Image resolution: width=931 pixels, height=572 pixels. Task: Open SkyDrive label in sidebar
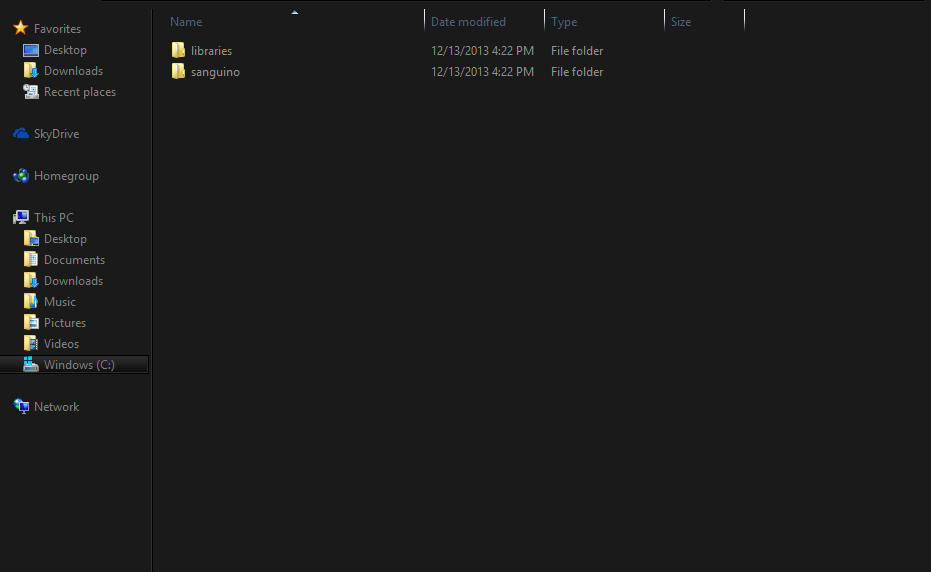pyautogui.click(x=56, y=134)
